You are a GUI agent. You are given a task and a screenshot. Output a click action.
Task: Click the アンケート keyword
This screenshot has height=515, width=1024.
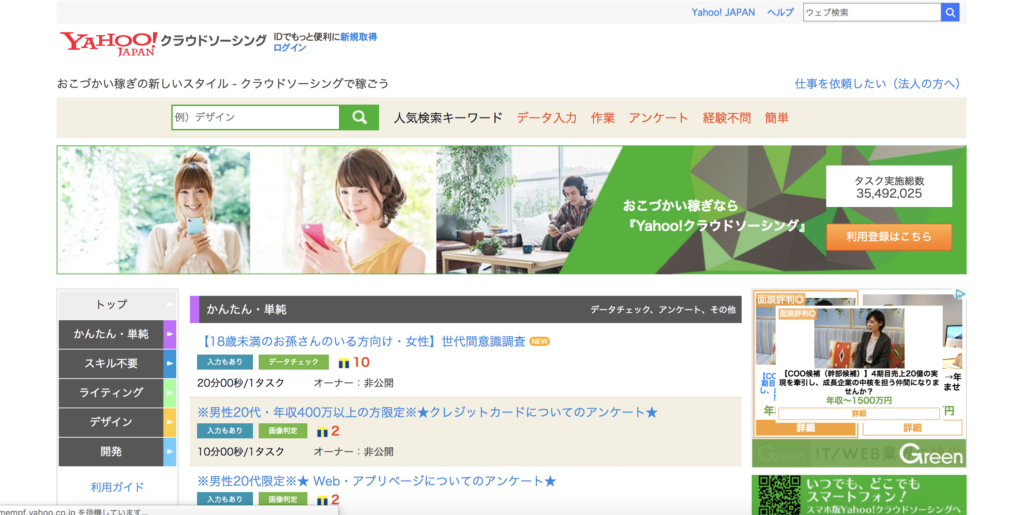[x=658, y=118]
